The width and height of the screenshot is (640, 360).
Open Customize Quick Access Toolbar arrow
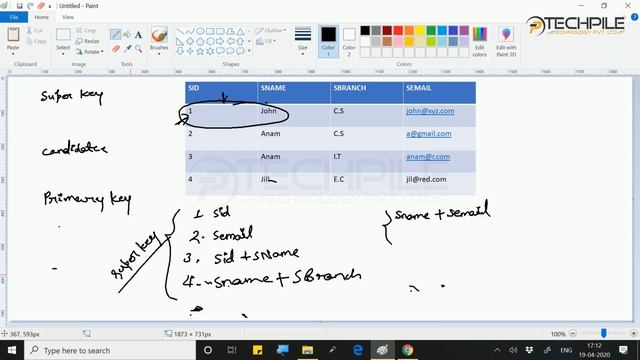50,6
